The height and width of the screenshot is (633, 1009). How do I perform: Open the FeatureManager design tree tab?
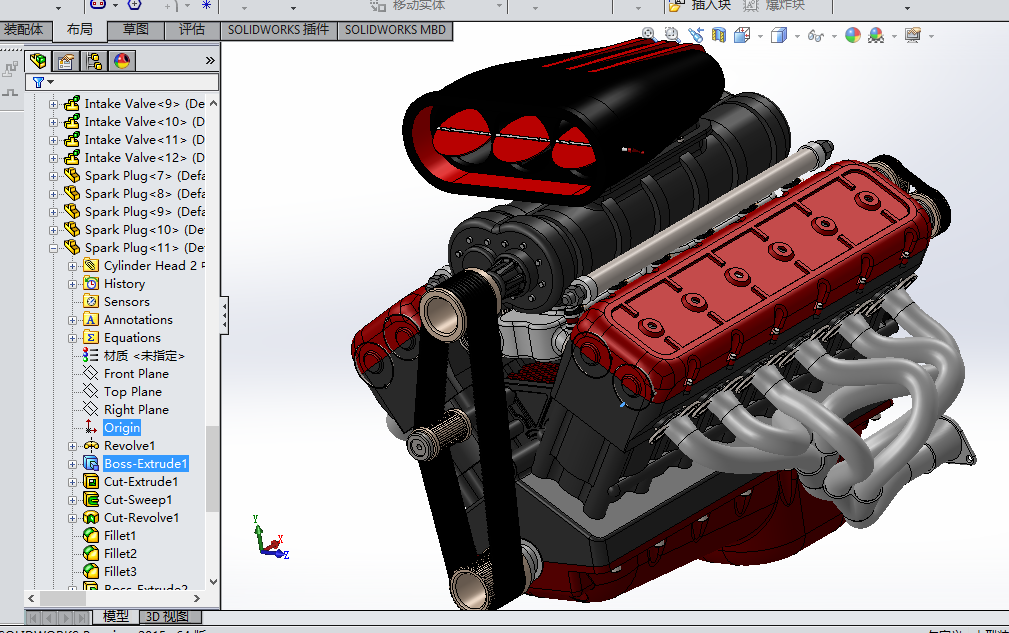[x=38, y=61]
